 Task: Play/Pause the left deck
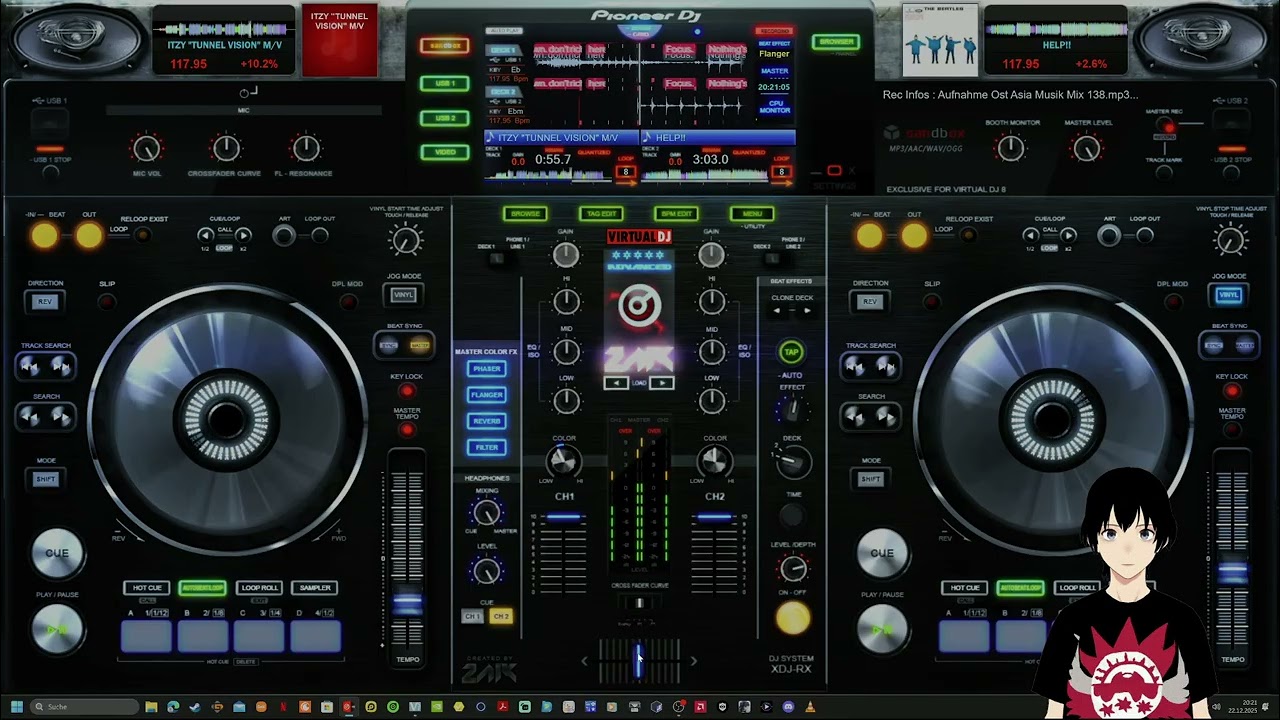coord(57,630)
